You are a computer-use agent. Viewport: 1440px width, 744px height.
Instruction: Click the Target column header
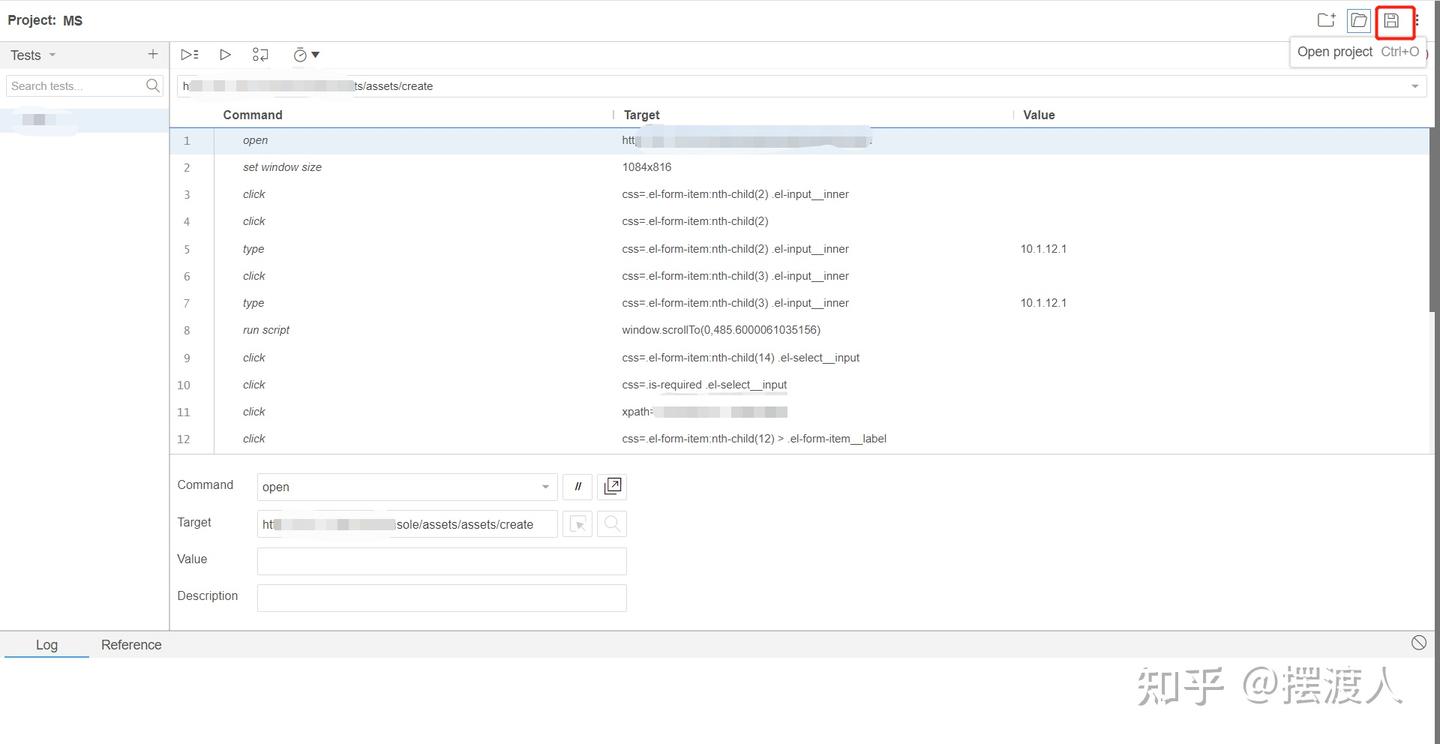click(x=642, y=115)
